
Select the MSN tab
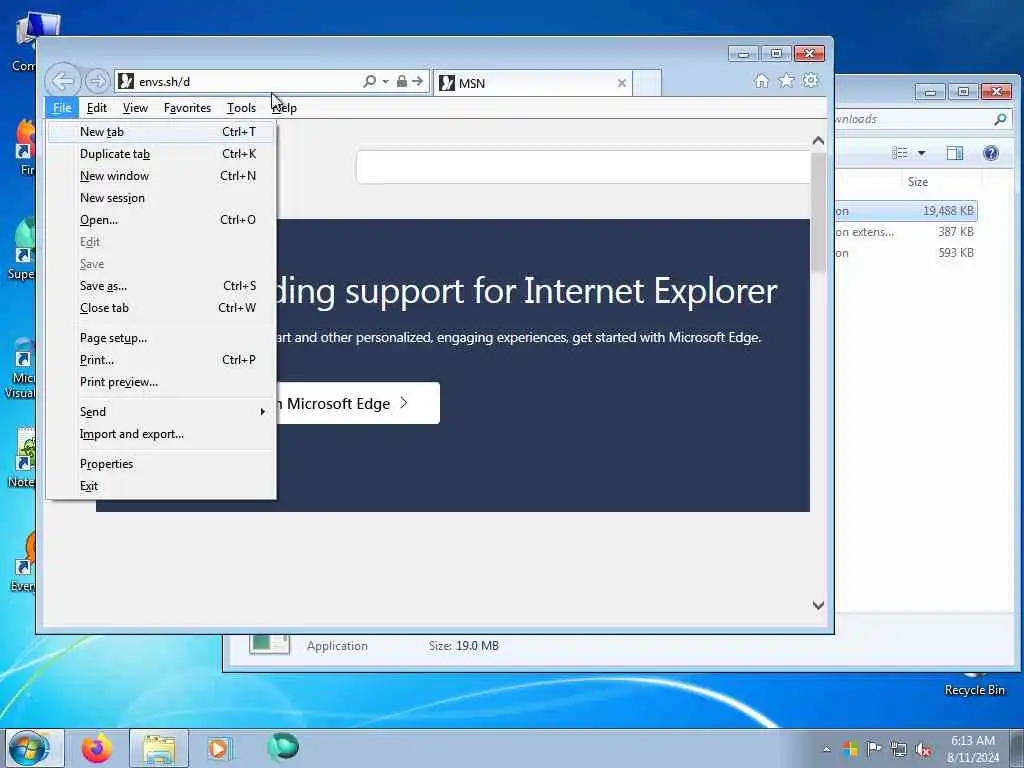pyautogui.click(x=532, y=83)
